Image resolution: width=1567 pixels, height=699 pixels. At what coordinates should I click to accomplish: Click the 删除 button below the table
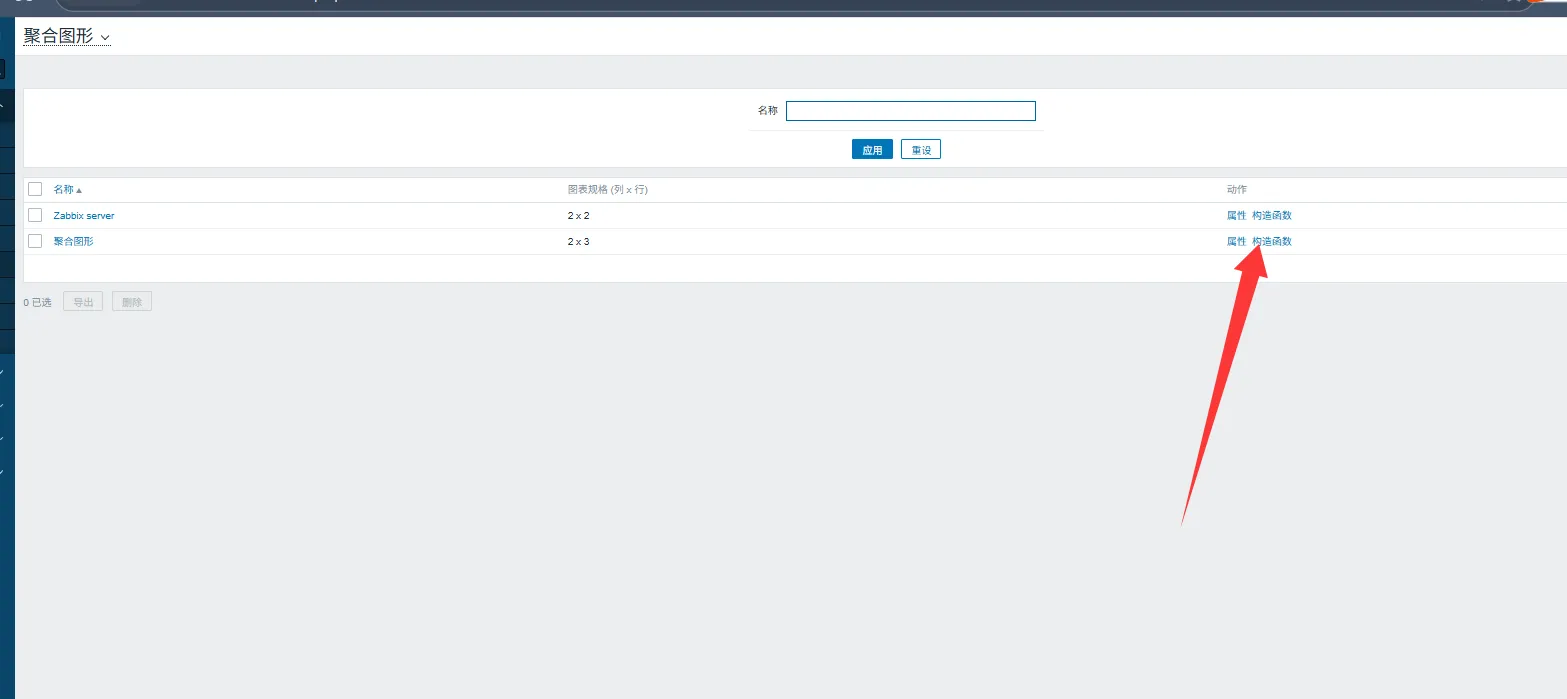pyautogui.click(x=132, y=302)
